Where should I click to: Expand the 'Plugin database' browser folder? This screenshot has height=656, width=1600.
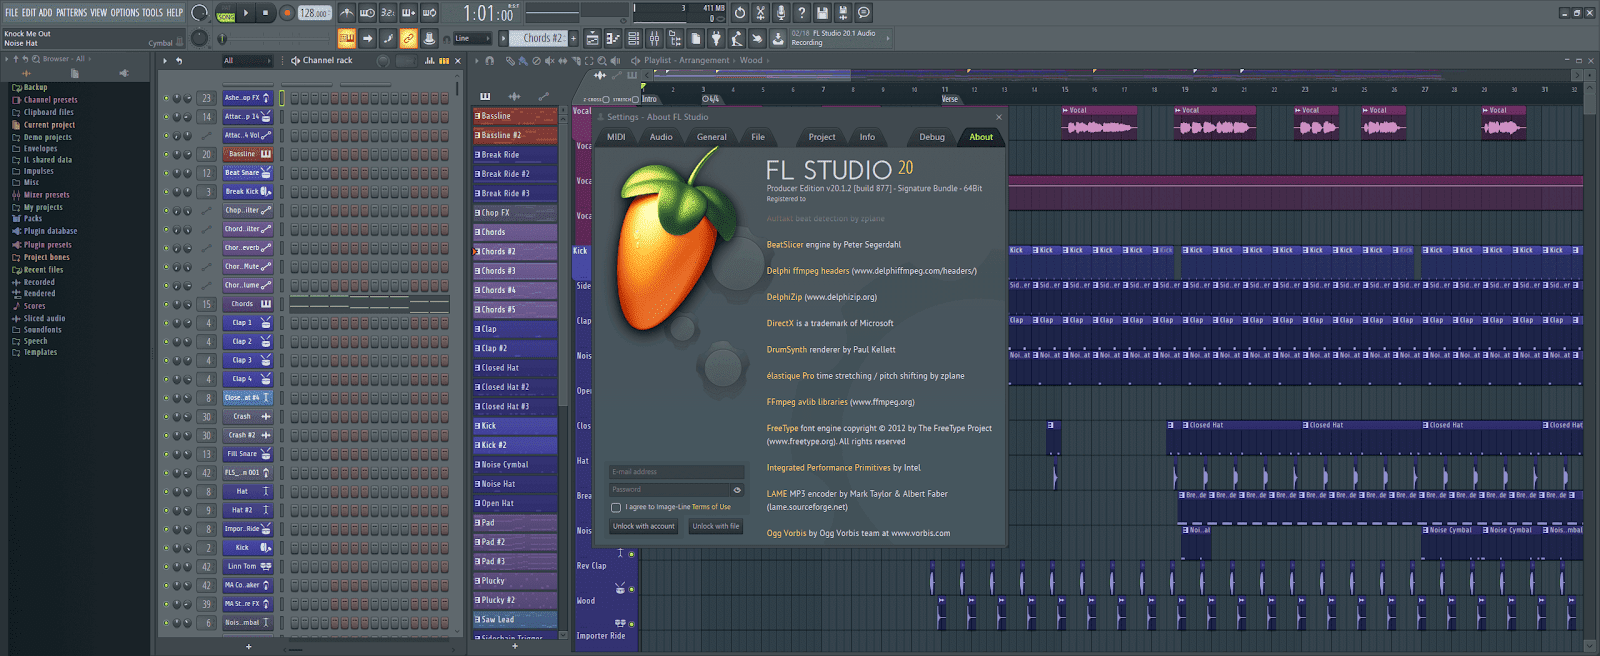[50, 231]
